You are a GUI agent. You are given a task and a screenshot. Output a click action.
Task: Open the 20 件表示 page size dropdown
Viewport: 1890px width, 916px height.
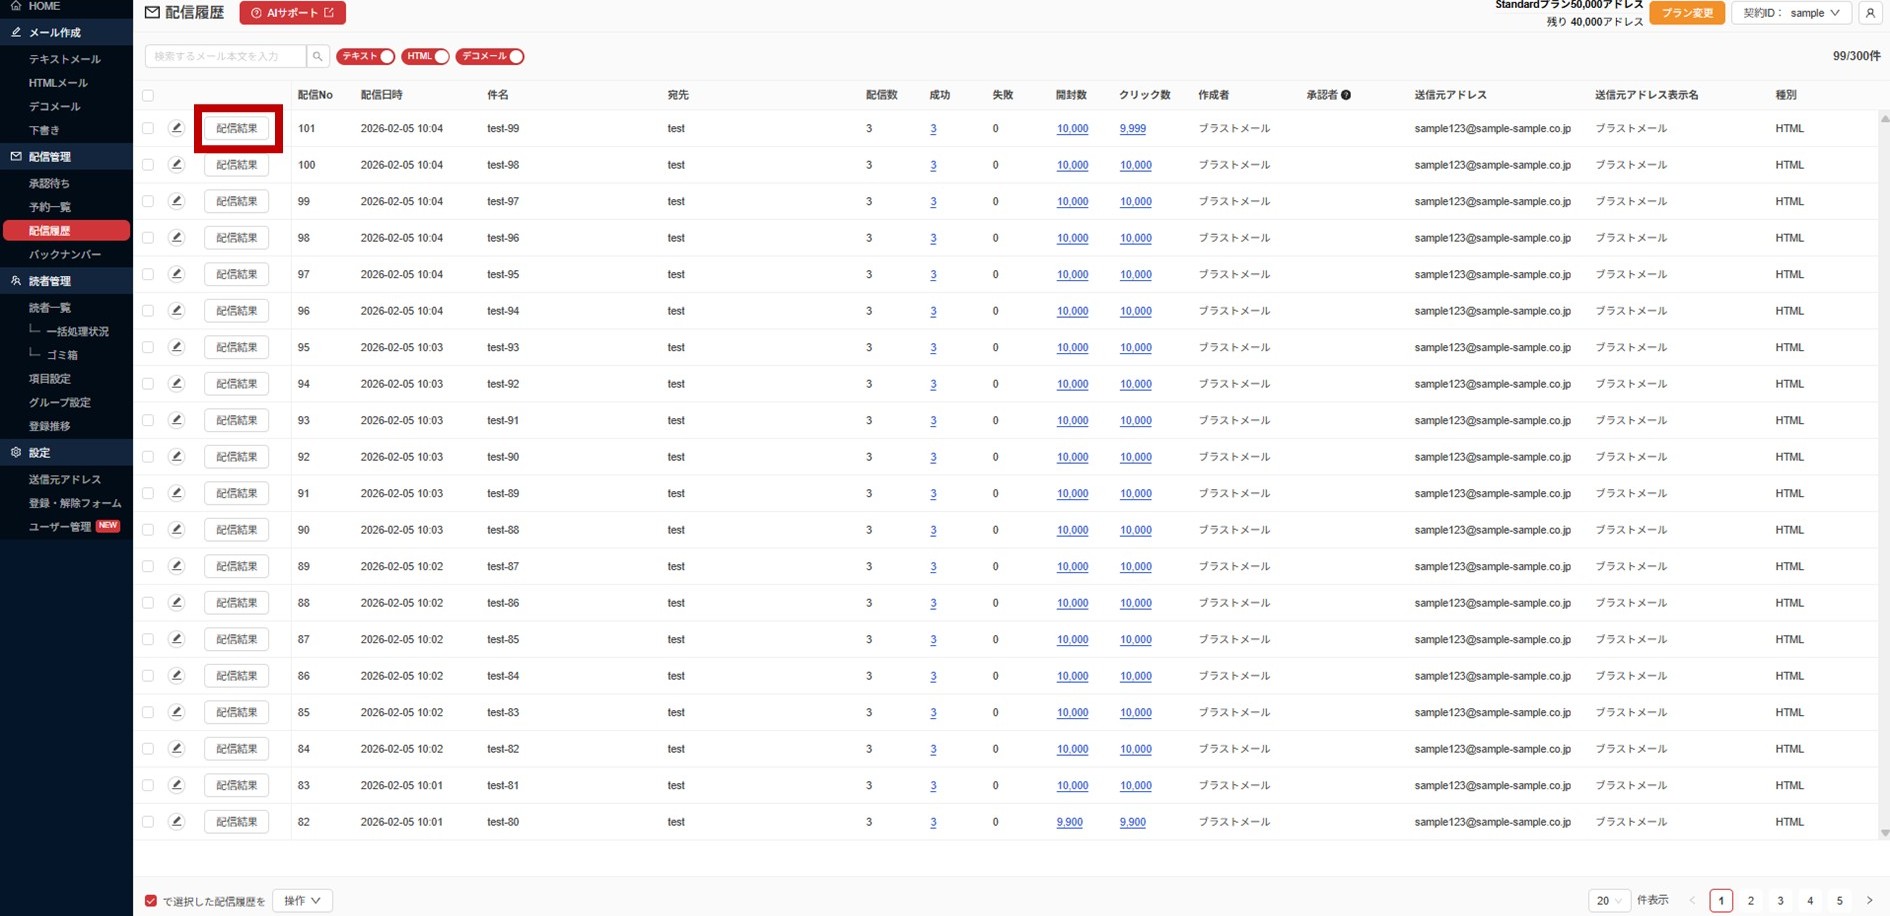point(1608,901)
